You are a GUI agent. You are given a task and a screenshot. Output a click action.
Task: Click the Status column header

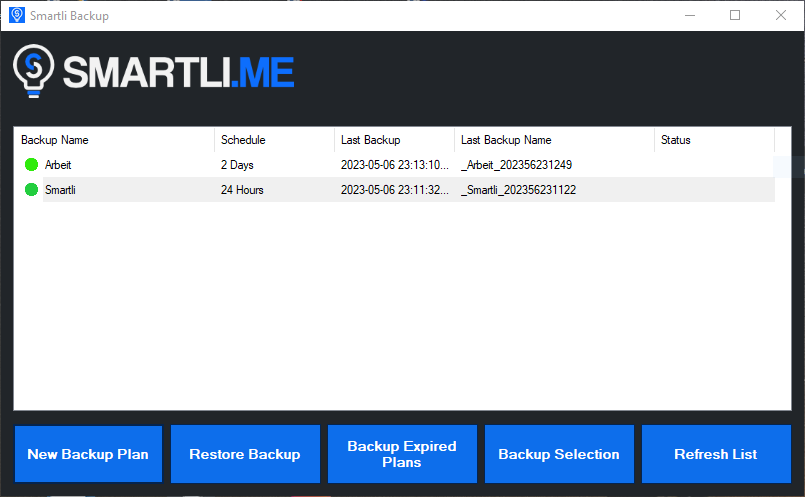click(714, 140)
